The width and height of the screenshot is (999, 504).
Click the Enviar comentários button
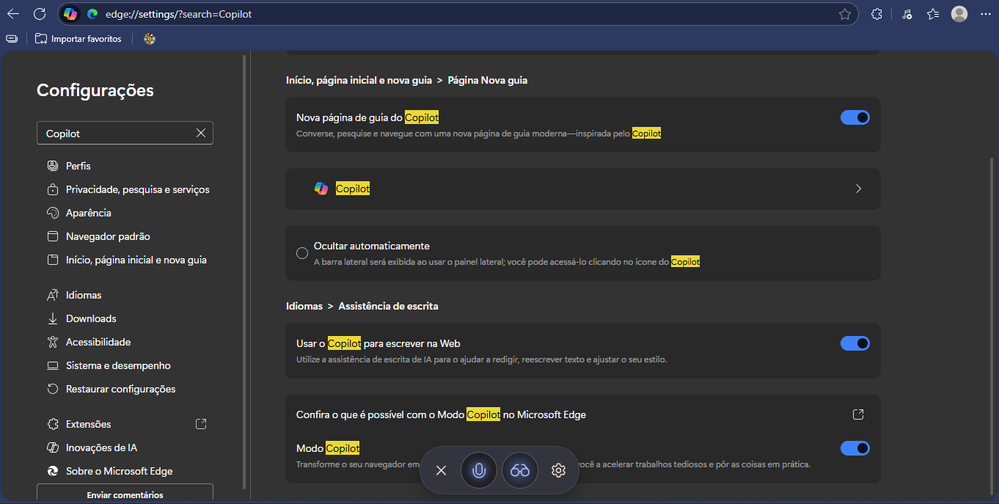(x=125, y=494)
